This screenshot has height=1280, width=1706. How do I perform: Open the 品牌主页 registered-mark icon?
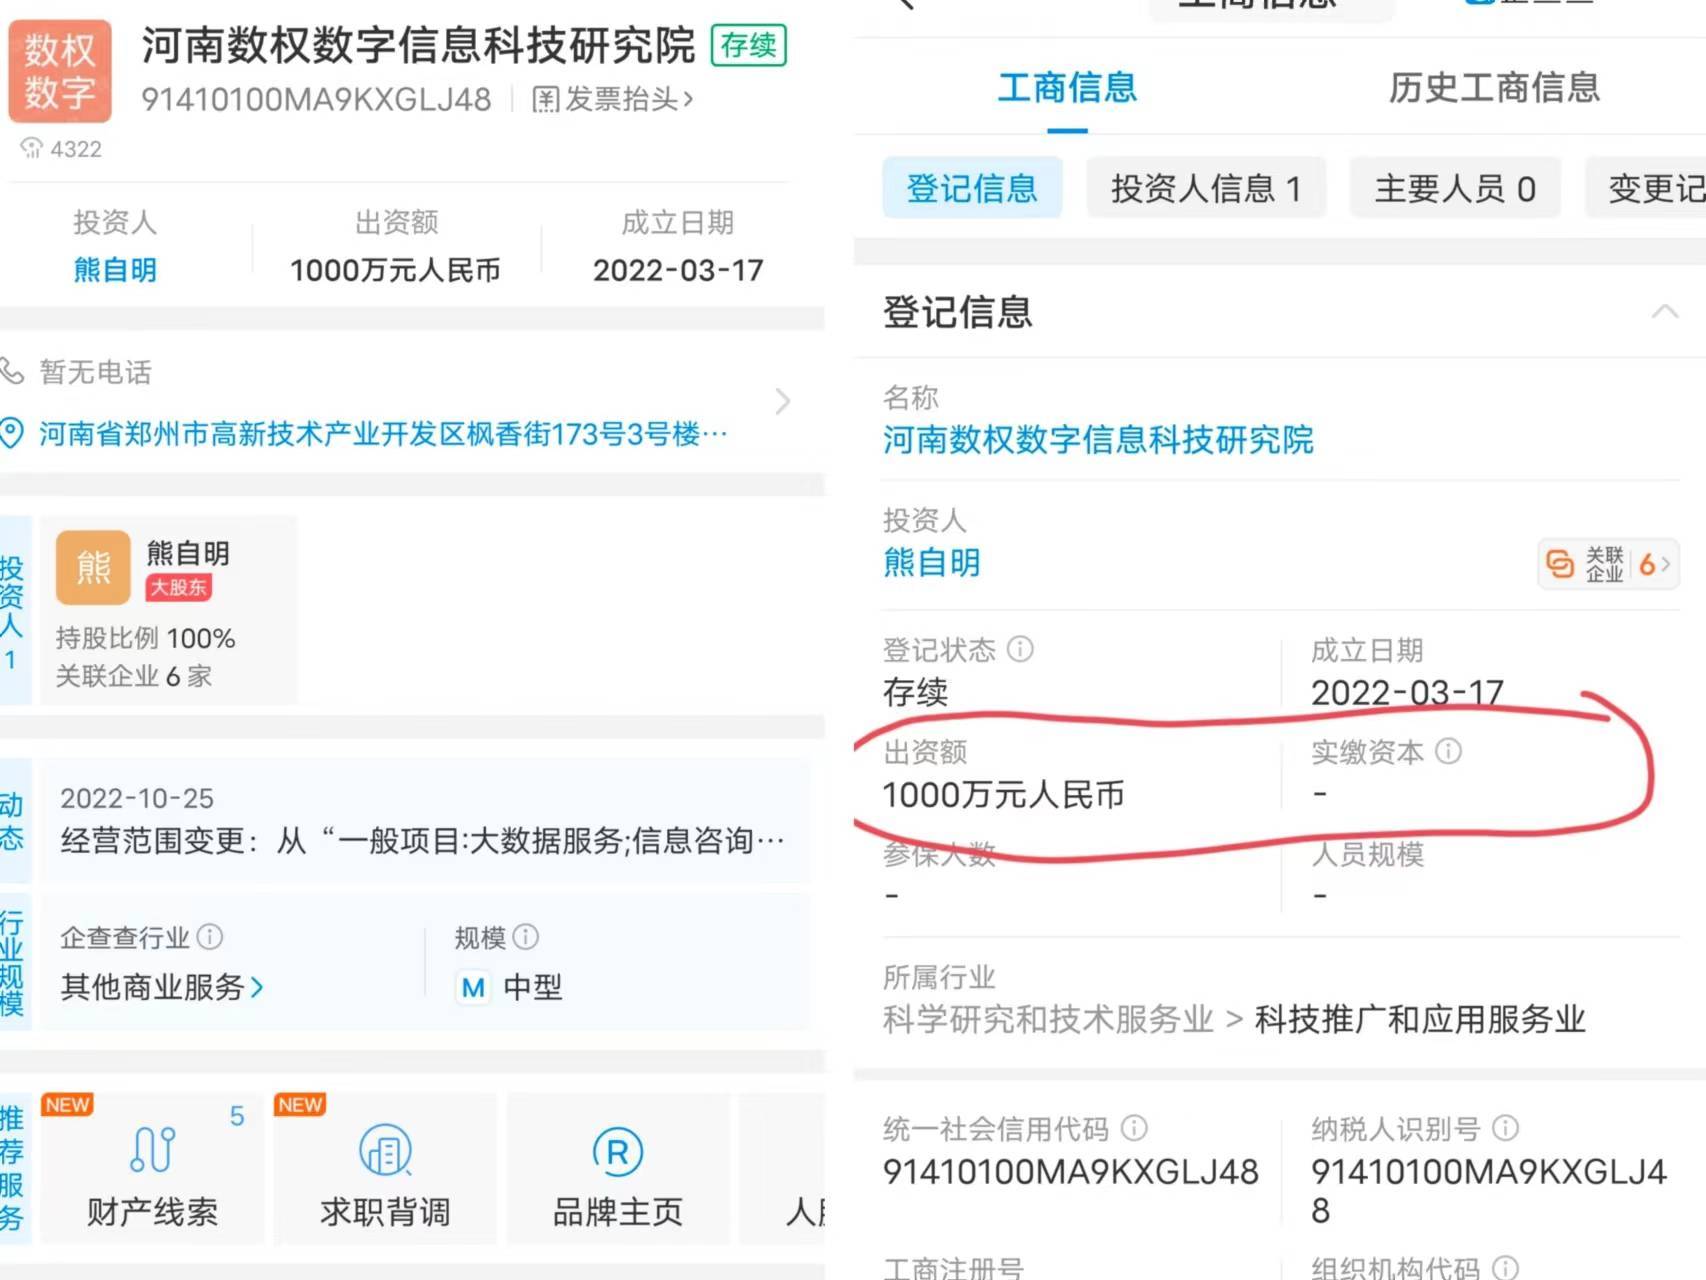(617, 1152)
